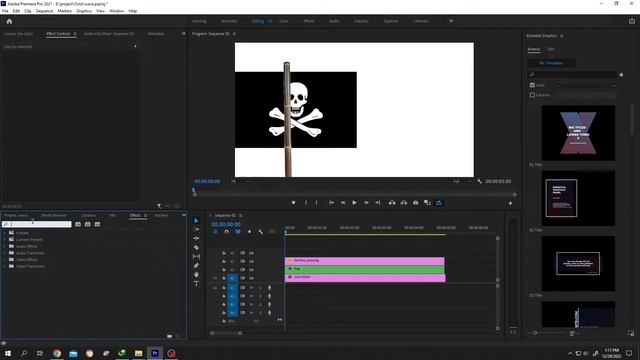Open the workspace overflow menu
Viewport: 640px width, 360px height.
pos(451,21)
